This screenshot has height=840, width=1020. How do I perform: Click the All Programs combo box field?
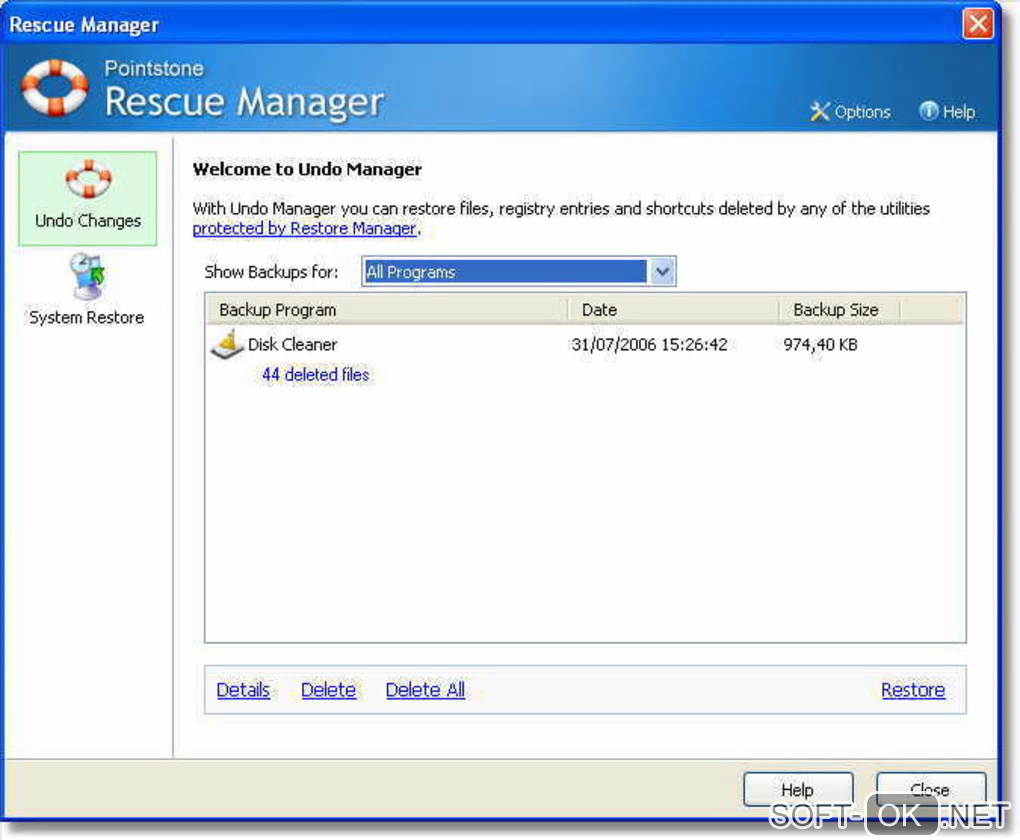(518, 271)
